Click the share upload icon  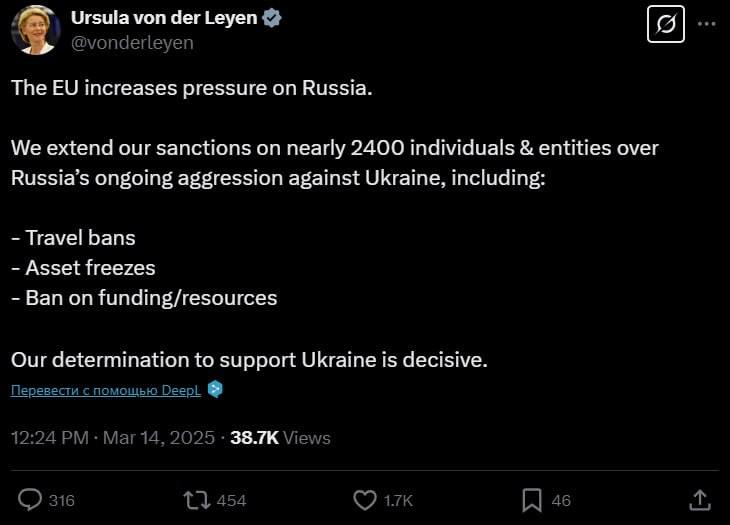[701, 499]
